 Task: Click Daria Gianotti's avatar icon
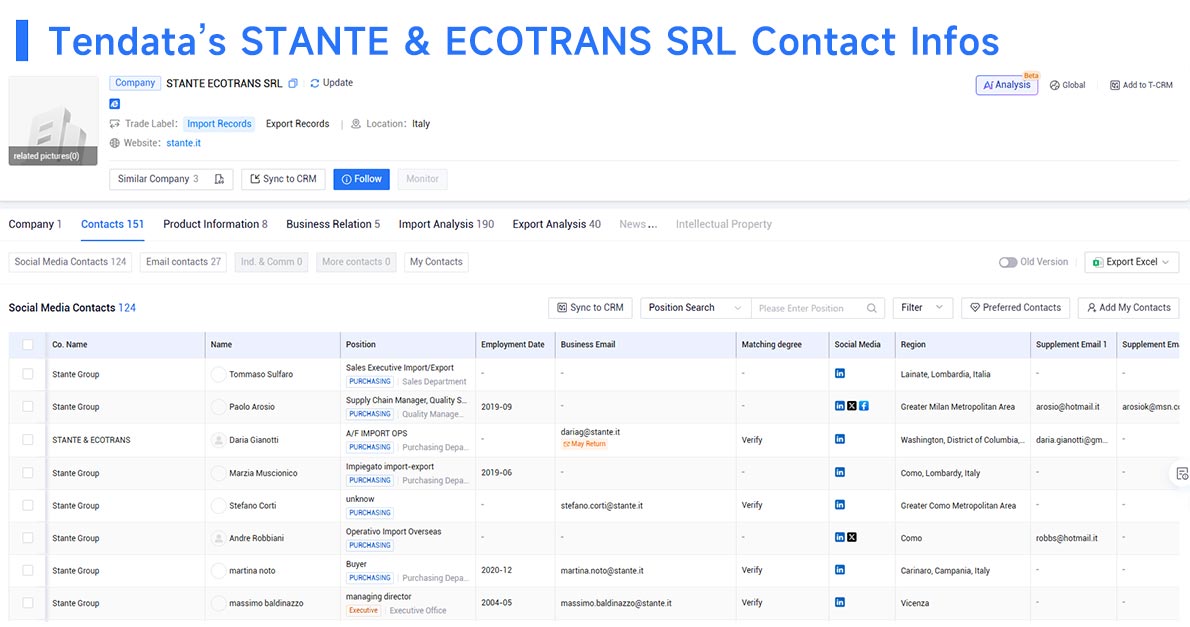219,440
